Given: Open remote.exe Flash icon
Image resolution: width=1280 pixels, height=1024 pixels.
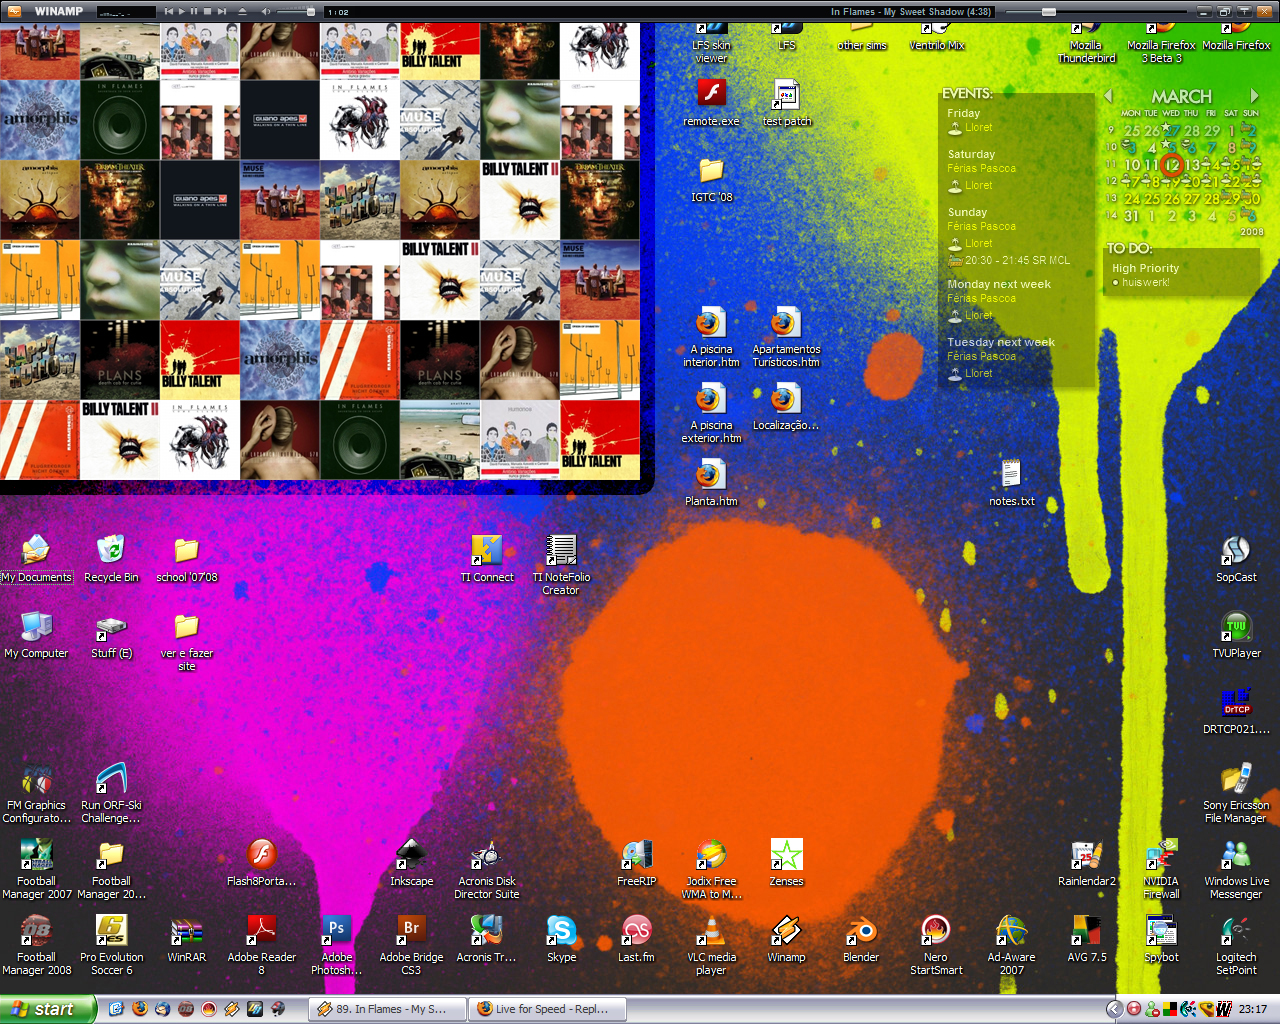Looking at the screenshot, I should (711, 102).
